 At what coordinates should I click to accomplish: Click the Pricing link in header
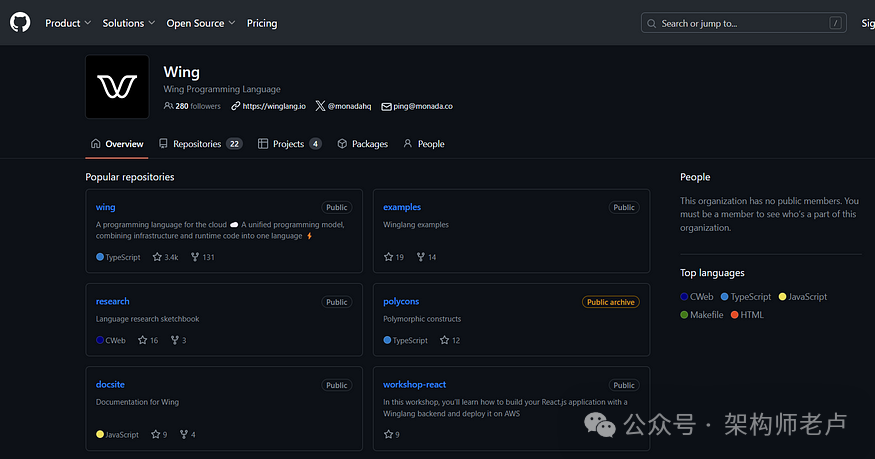(262, 23)
